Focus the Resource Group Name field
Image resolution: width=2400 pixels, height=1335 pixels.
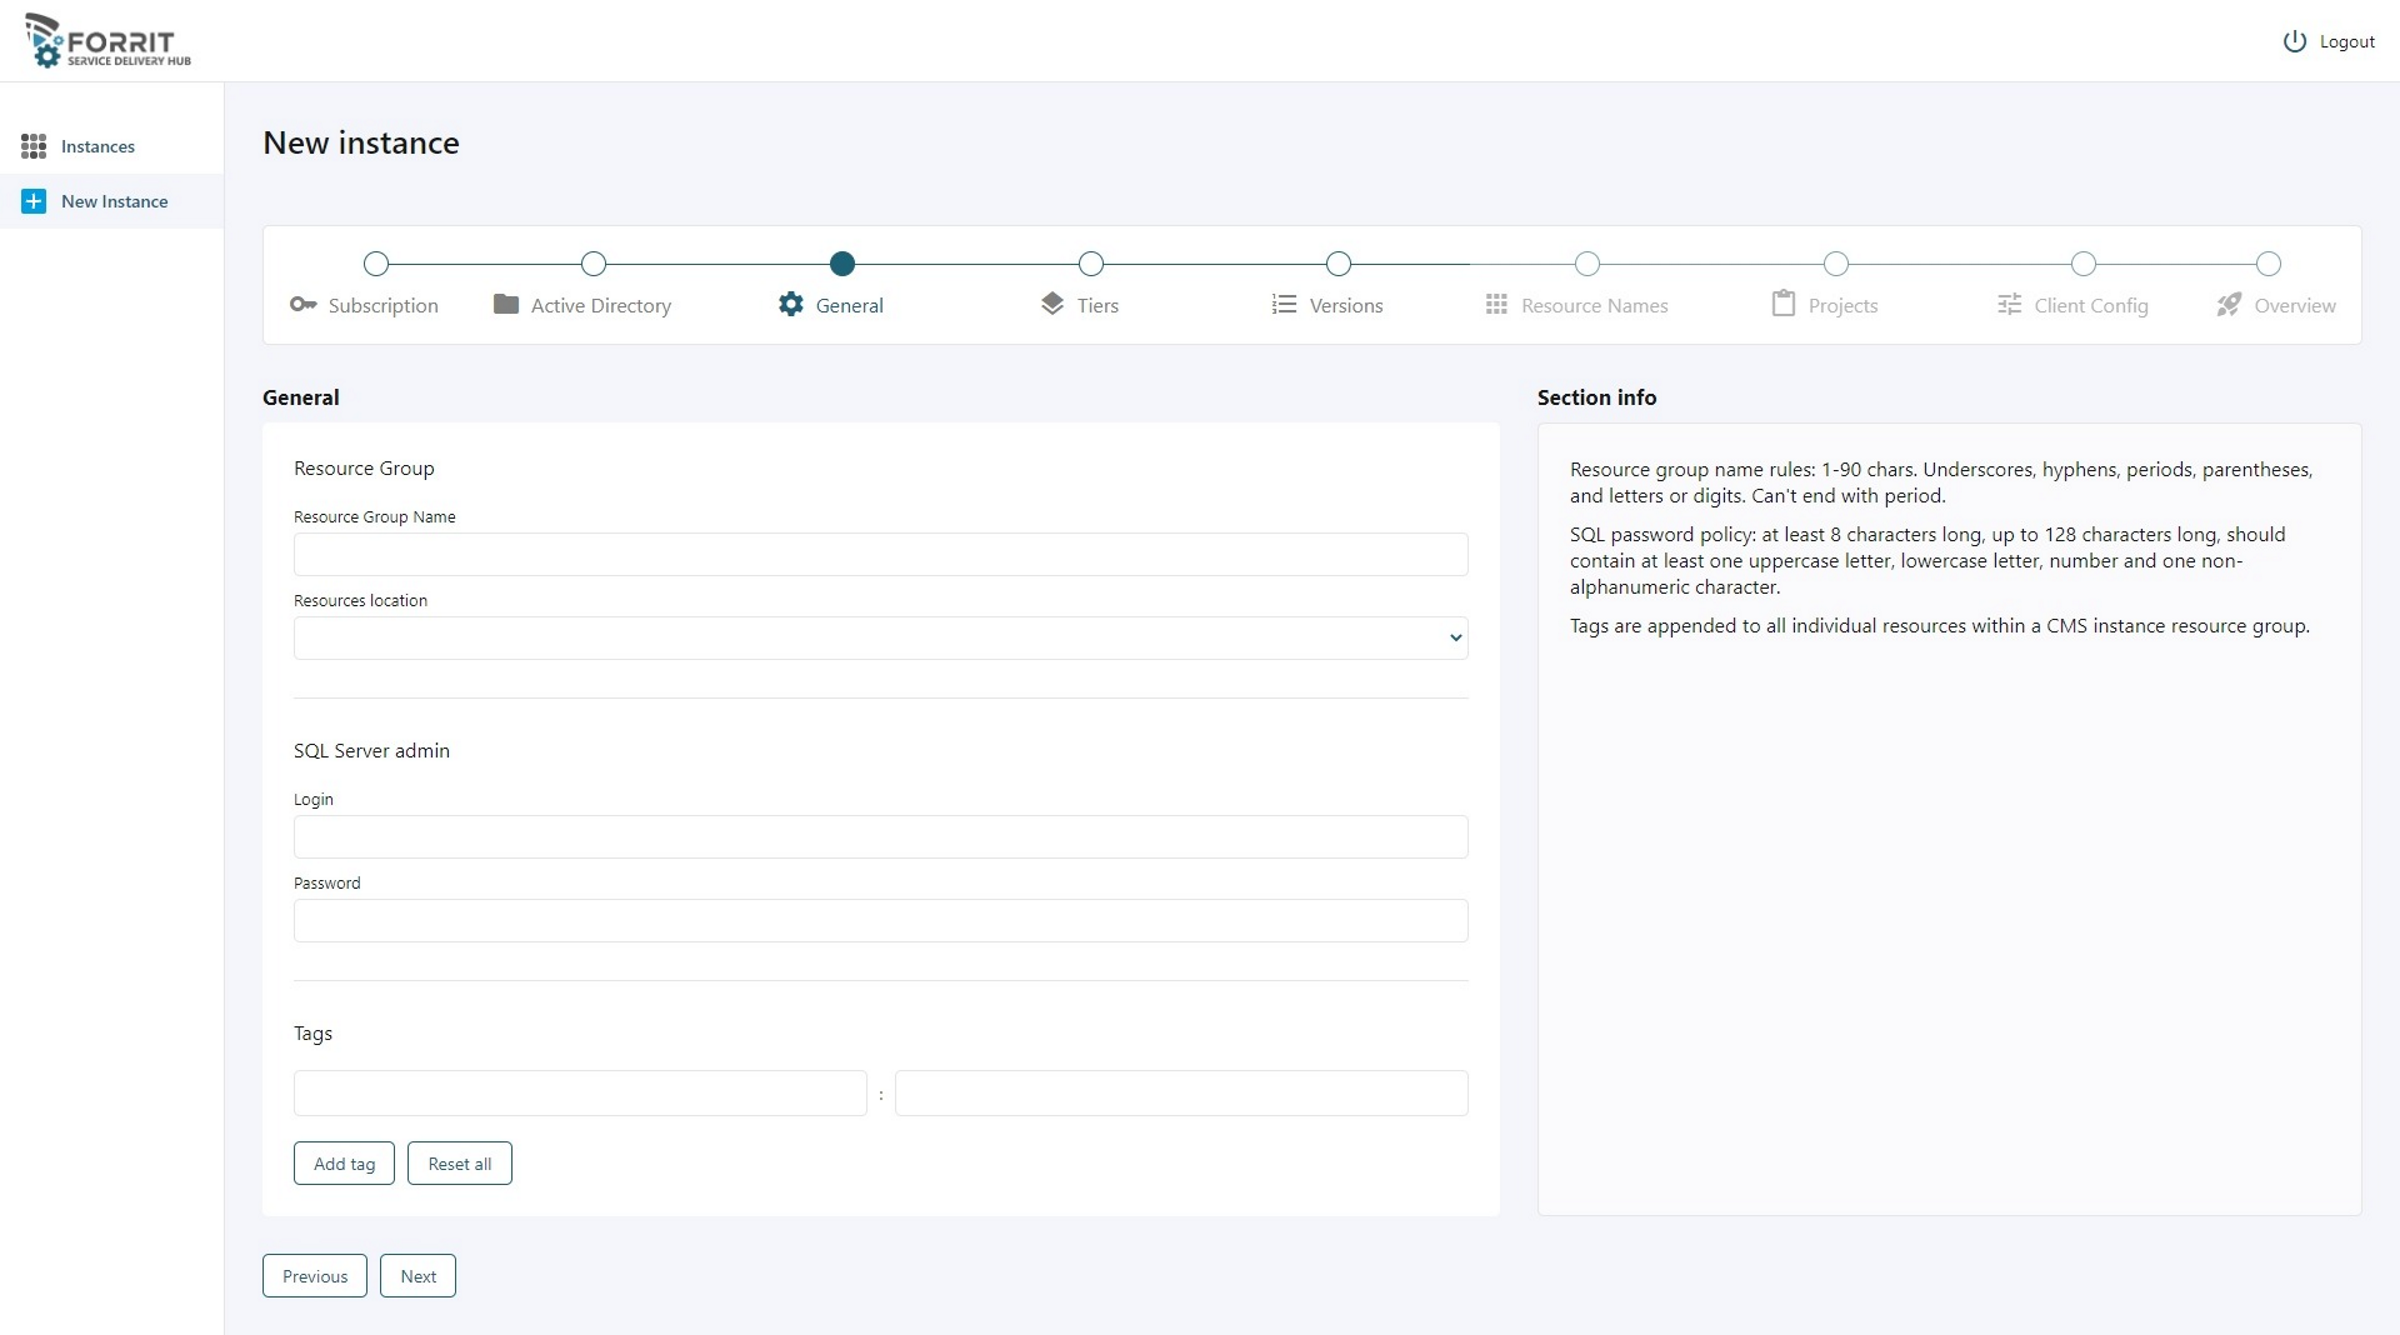pyautogui.click(x=880, y=554)
